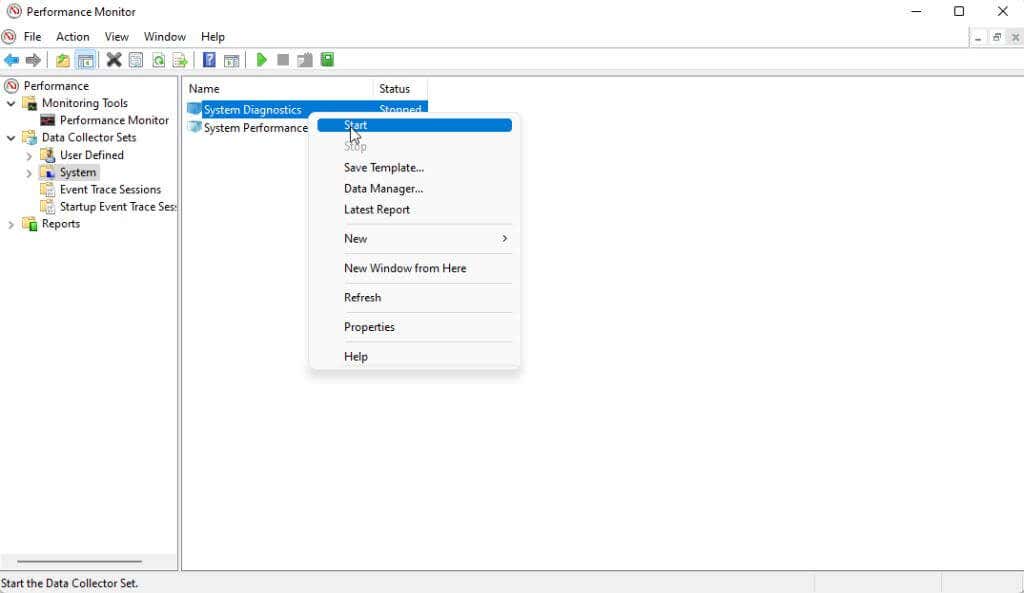Click the Forward arrow in toolbar
Image resolution: width=1024 pixels, height=593 pixels.
pyautogui.click(x=33, y=60)
